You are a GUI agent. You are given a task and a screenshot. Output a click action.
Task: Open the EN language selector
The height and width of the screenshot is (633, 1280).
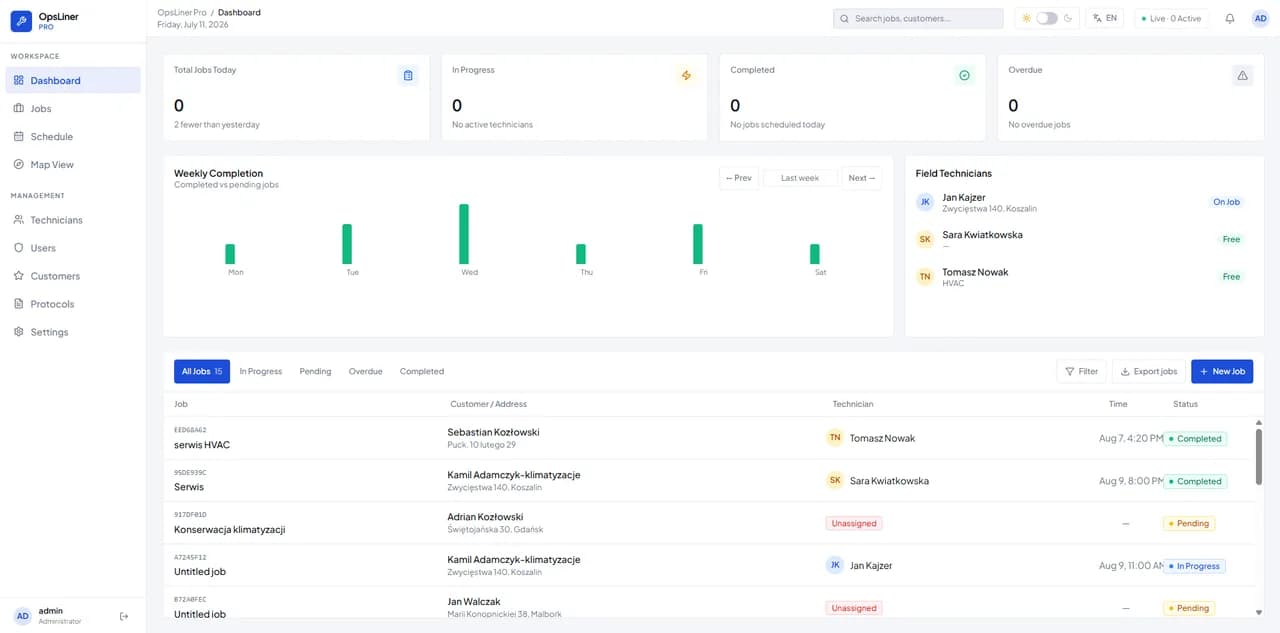pyautogui.click(x=1105, y=18)
